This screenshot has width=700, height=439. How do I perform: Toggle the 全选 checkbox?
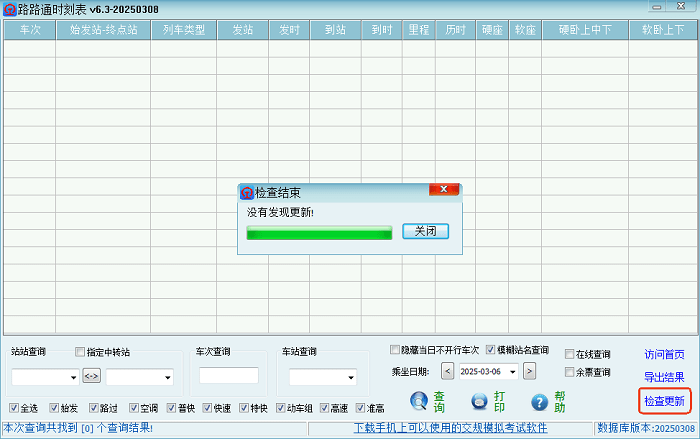point(14,408)
